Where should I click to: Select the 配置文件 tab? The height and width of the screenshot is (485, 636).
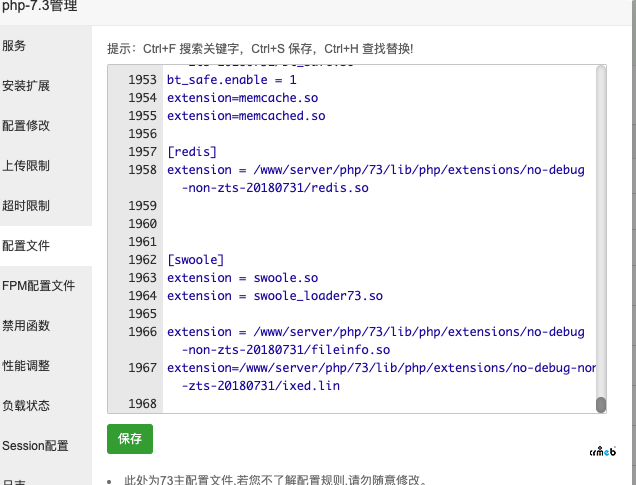(26, 246)
